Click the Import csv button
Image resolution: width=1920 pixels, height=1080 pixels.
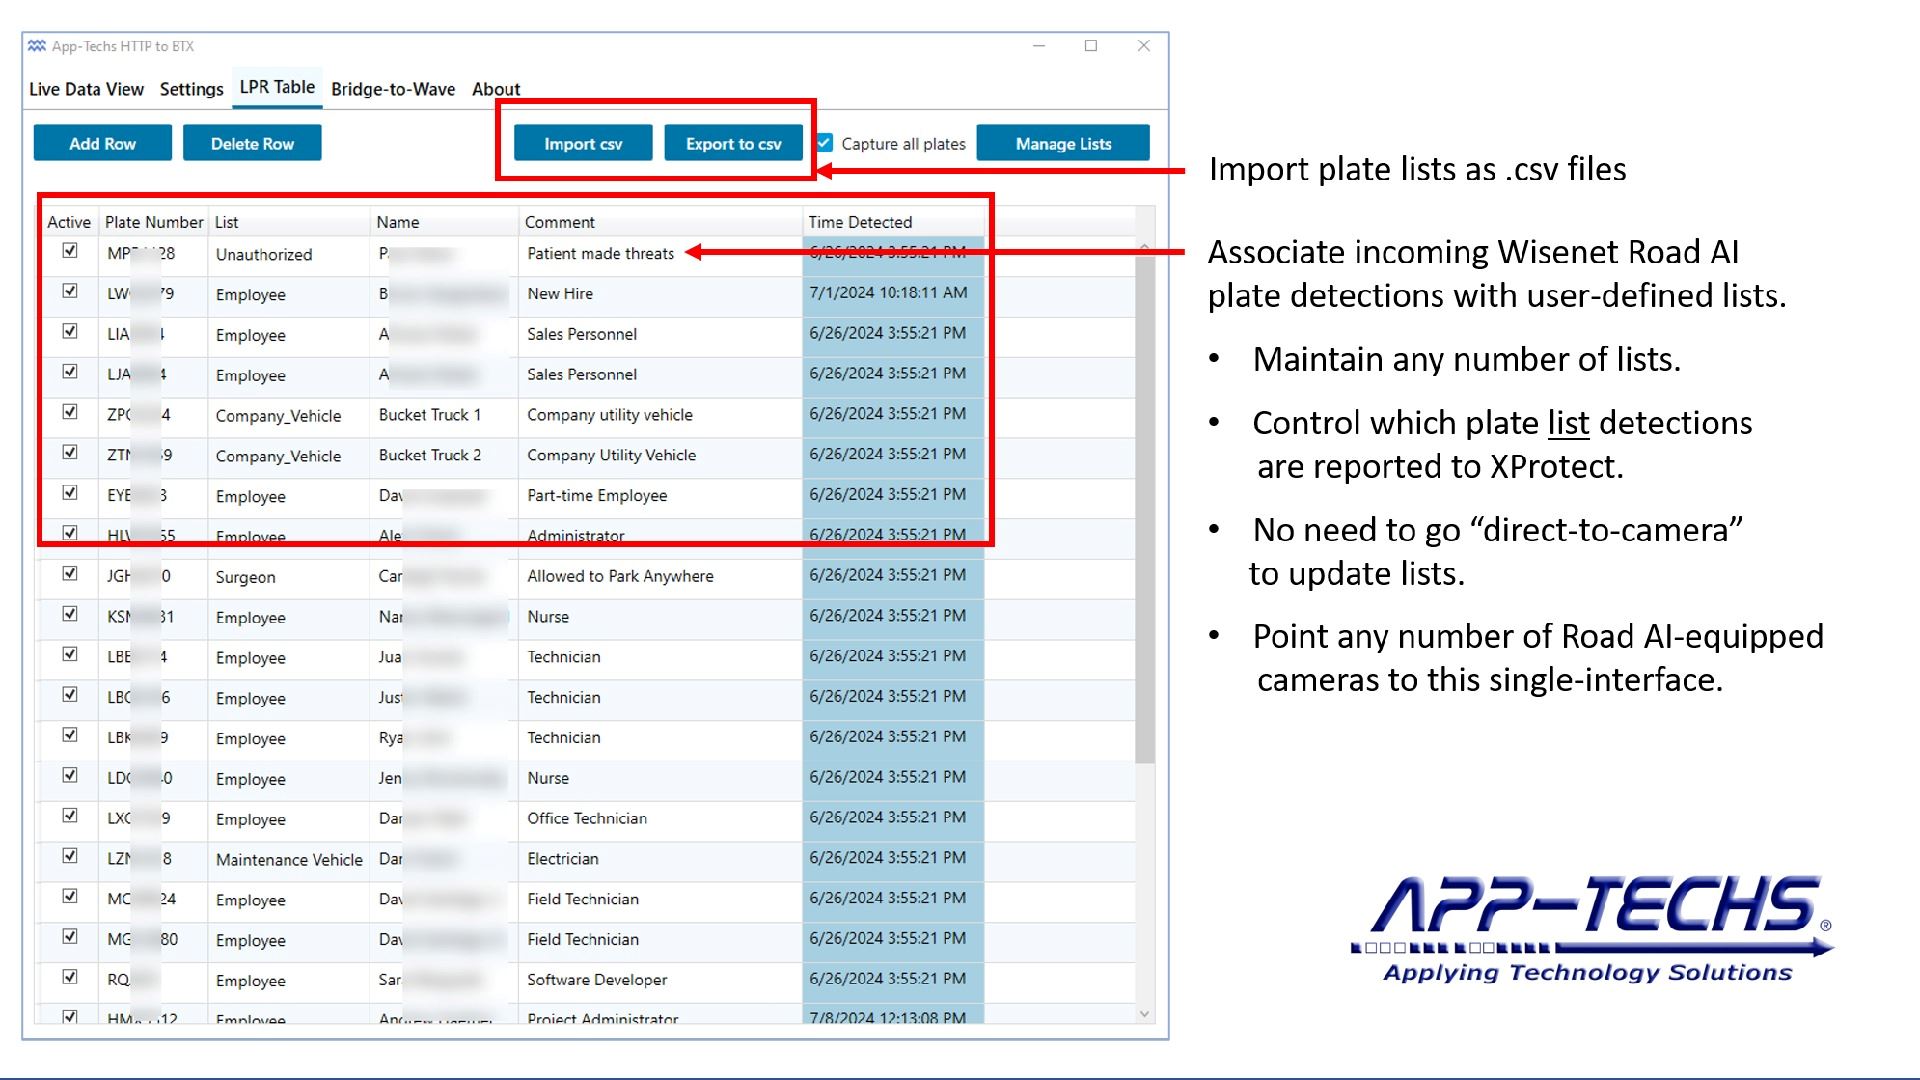(583, 143)
